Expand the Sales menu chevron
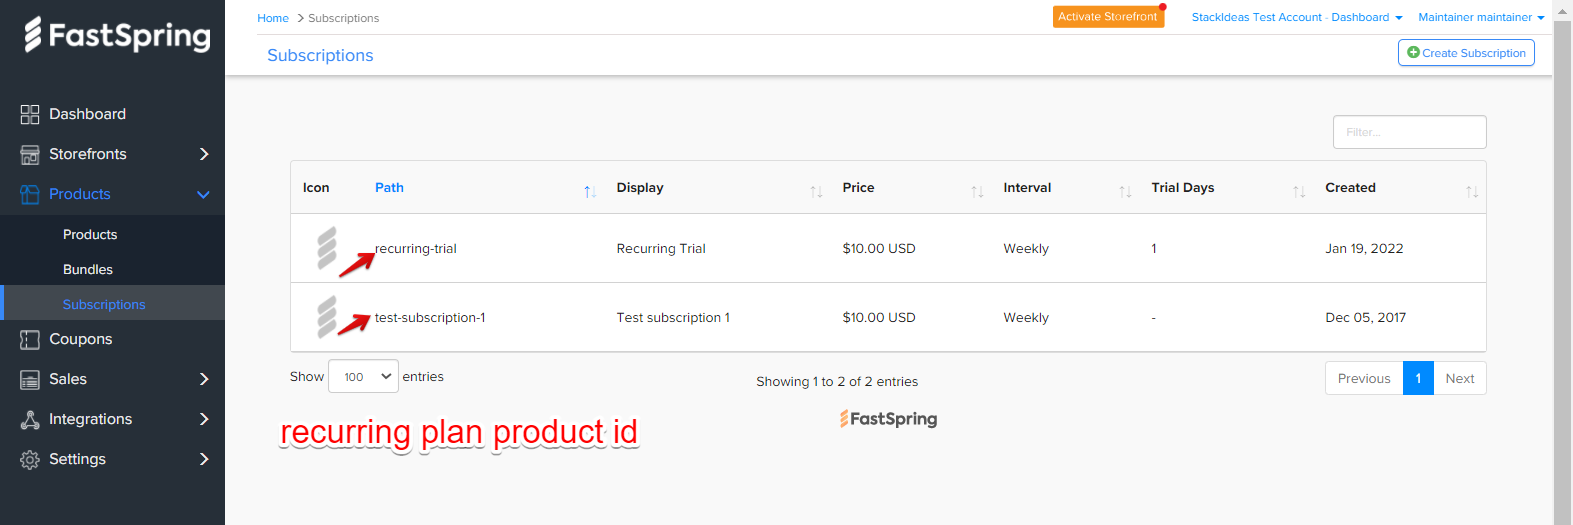1573x525 pixels. click(204, 379)
